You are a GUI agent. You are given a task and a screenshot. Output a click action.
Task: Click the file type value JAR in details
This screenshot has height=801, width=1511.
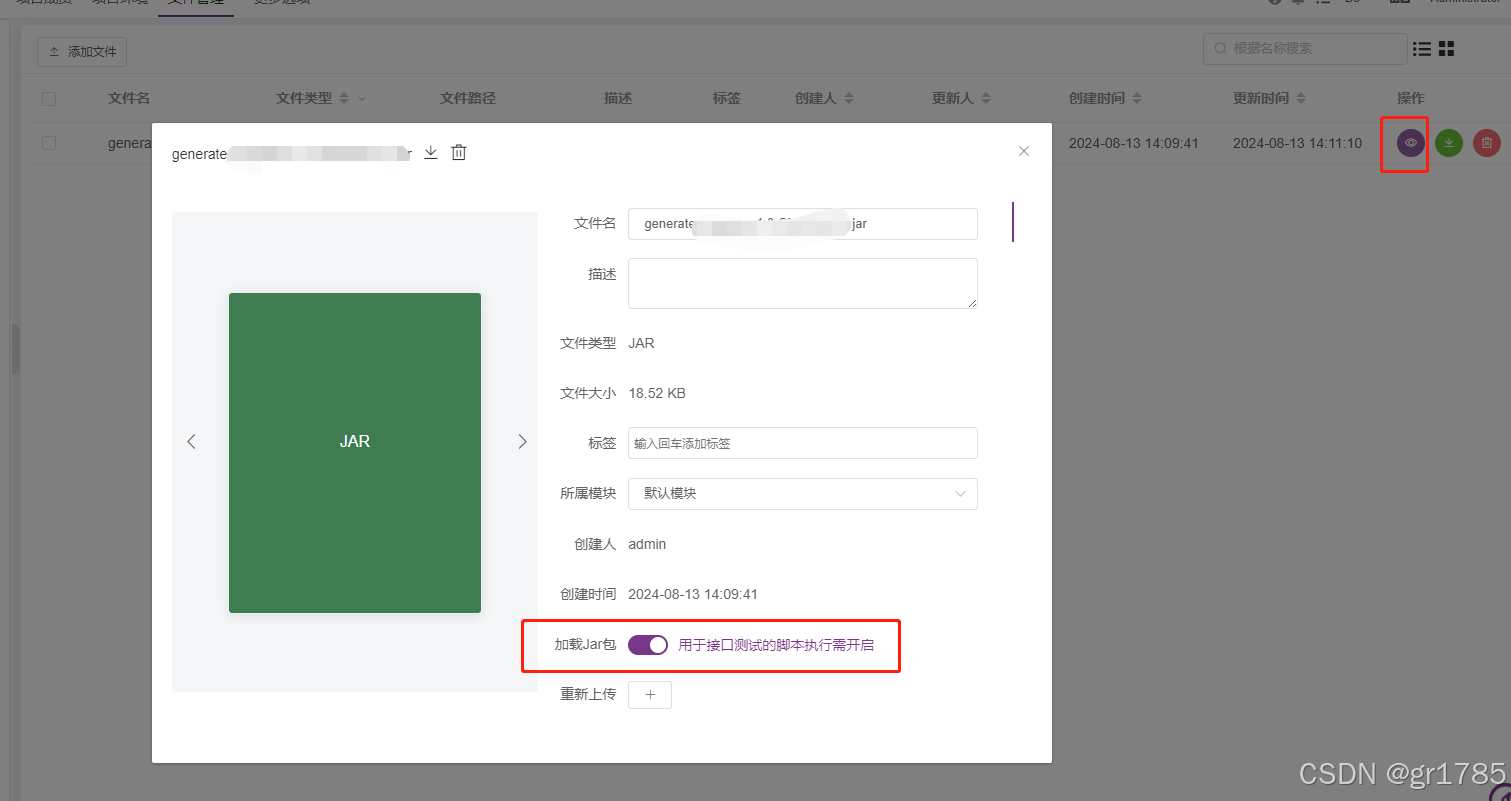[x=641, y=343]
